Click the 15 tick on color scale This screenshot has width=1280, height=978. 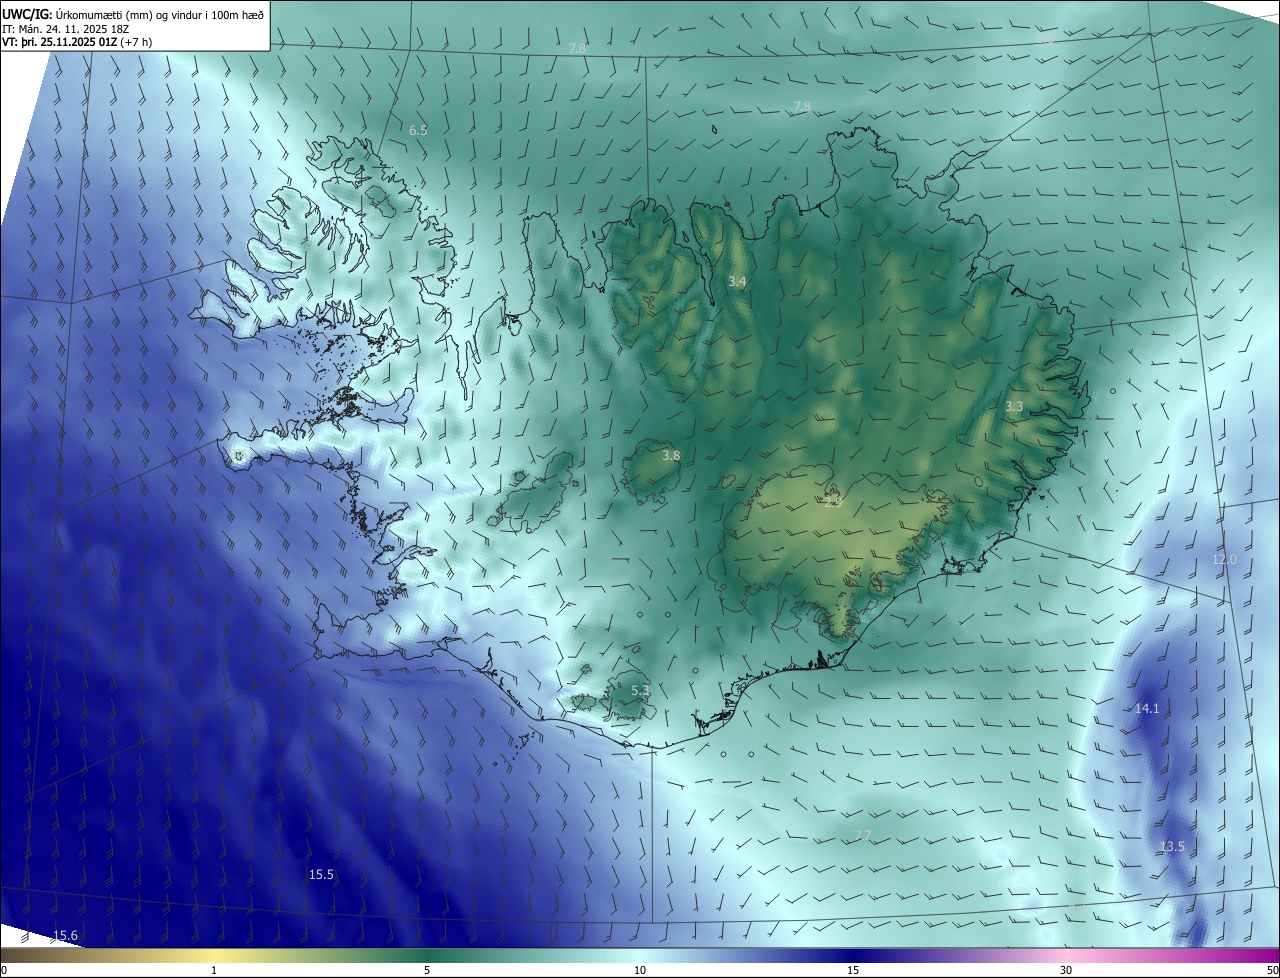pos(853,971)
